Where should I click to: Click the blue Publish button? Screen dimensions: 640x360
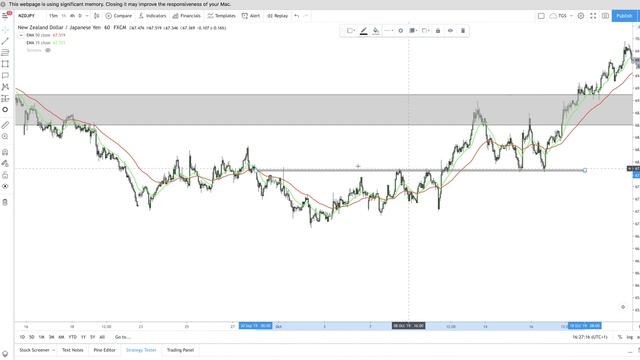pyautogui.click(x=624, y=16)
